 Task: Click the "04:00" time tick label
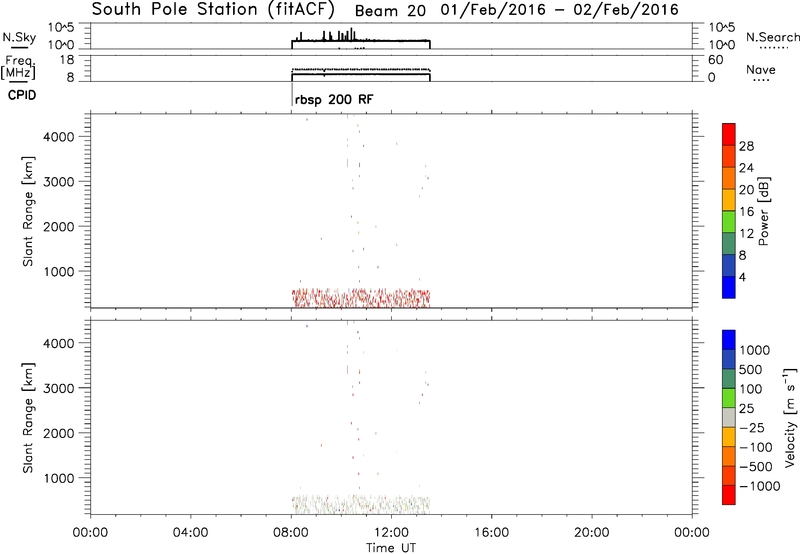(190, 533)
